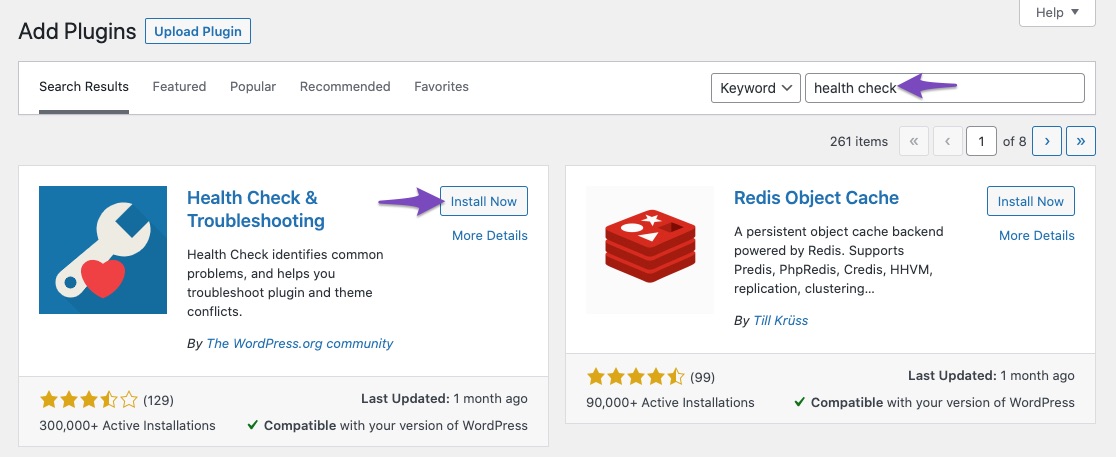Open the Recommended tab

tap(345, 87)
